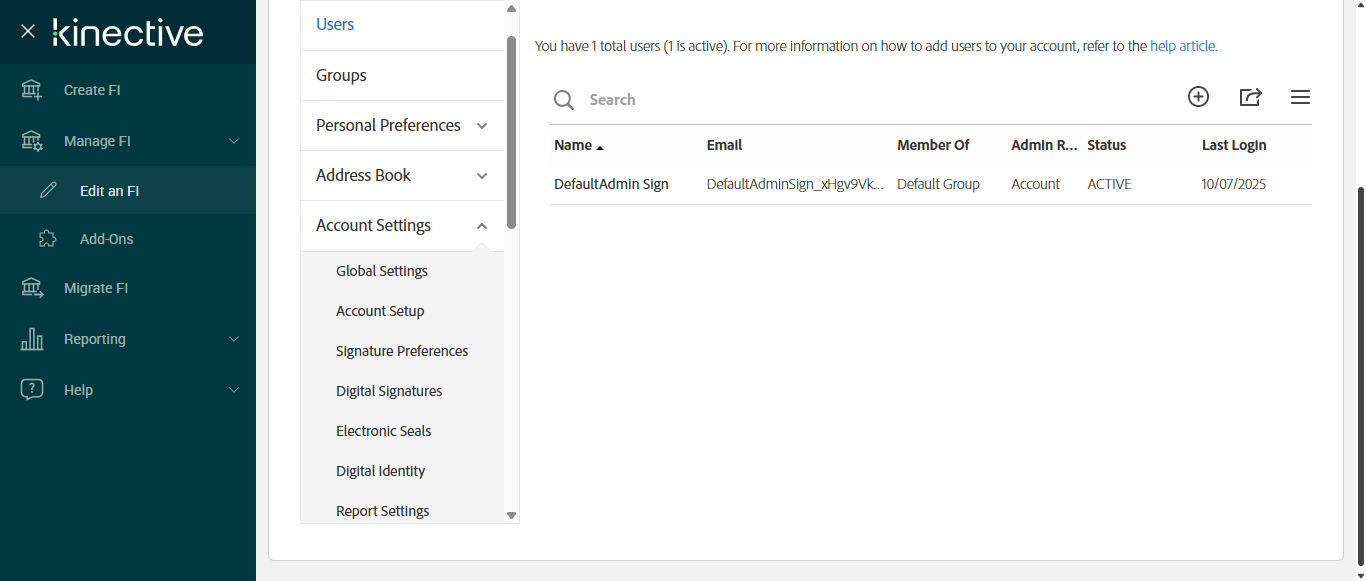Screen dimensions: 1366x581
Task: Close the sidebar with the X icon
Action: 28,32
